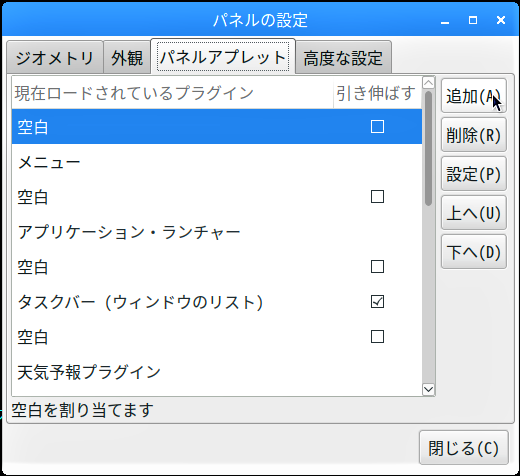
Task: Select the メニュー plugin row
Action: [217, 162]
